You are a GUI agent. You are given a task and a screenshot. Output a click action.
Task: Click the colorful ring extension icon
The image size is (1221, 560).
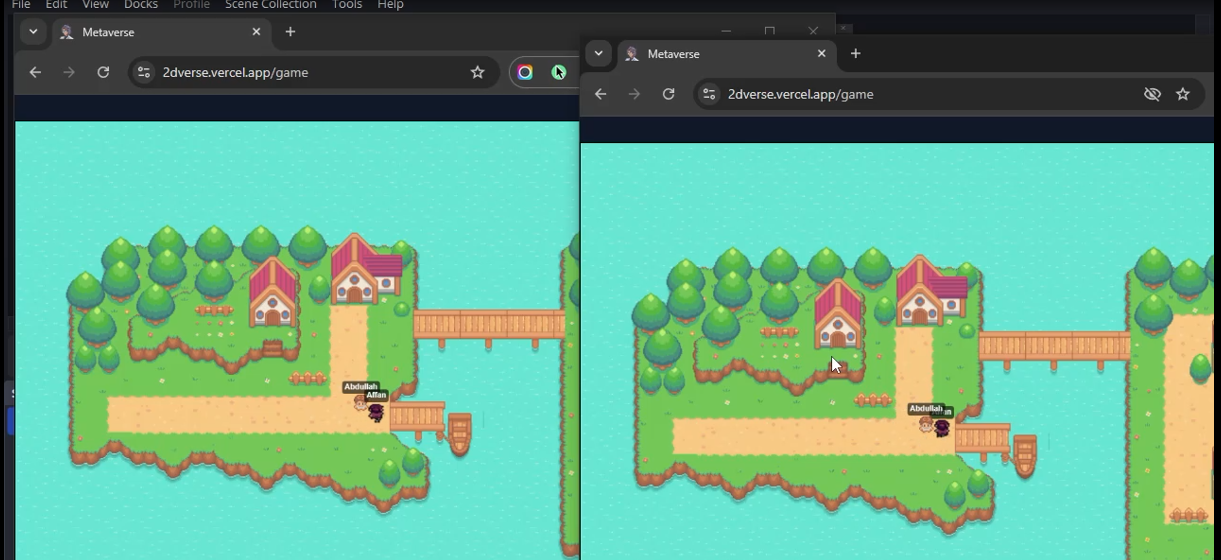(525, 72)
